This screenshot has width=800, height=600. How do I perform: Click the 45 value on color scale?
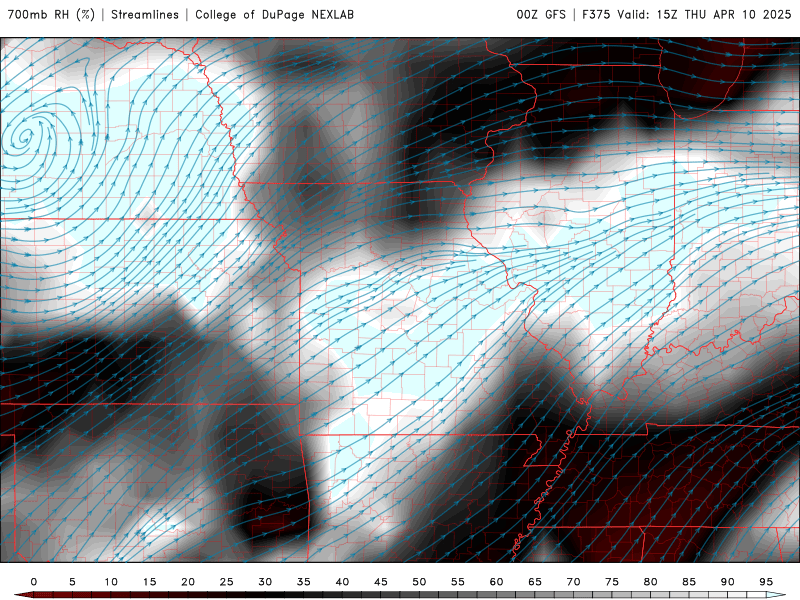coord(381,582)
